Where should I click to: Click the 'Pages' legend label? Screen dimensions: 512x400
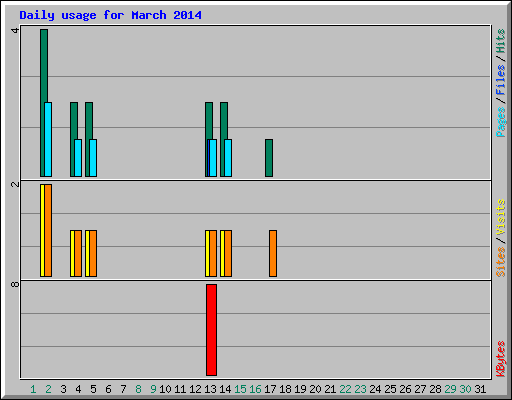click(501, 122)
